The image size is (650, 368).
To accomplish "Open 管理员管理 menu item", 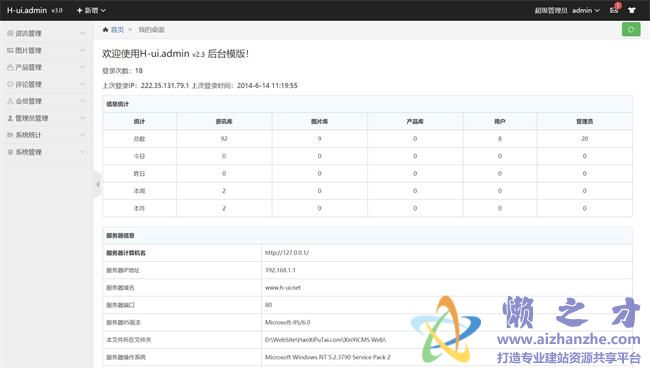I will [46, 118].
